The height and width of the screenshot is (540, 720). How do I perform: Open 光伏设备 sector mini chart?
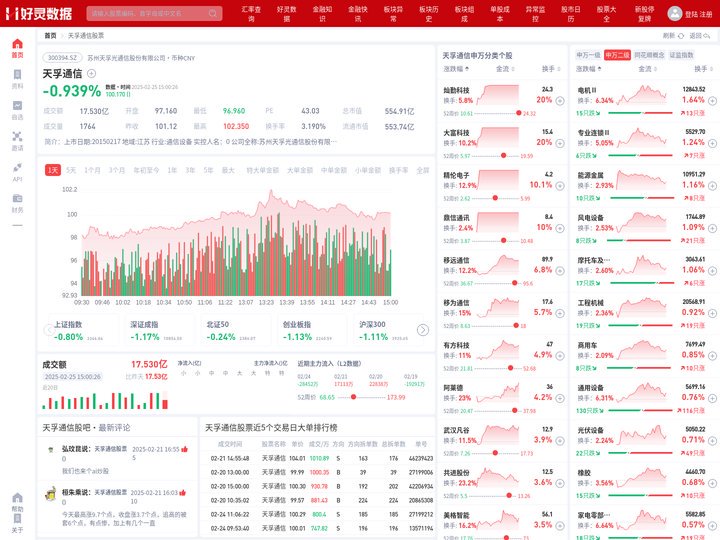(x=641, y=434)
